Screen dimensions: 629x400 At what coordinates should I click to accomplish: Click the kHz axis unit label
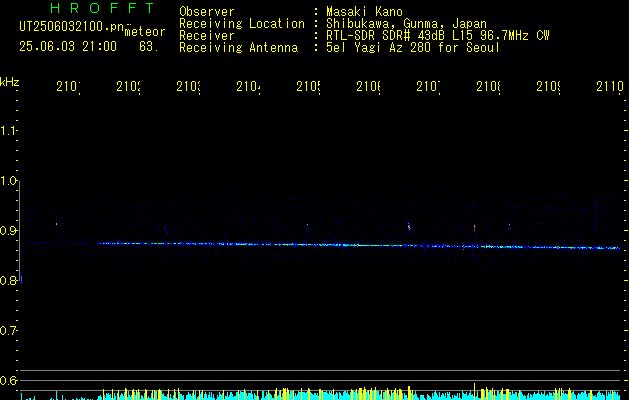10,82
